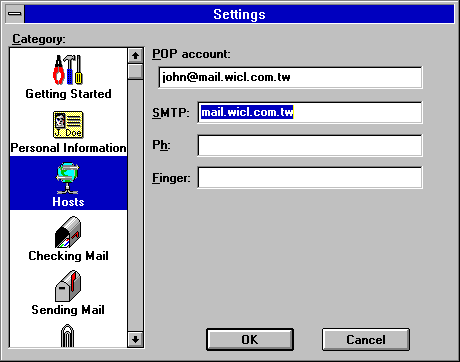Image resolution: width=460 pixels, height=362 pixels.
Task: Click the category scrollbar thumb
Action: click(135, 71)
